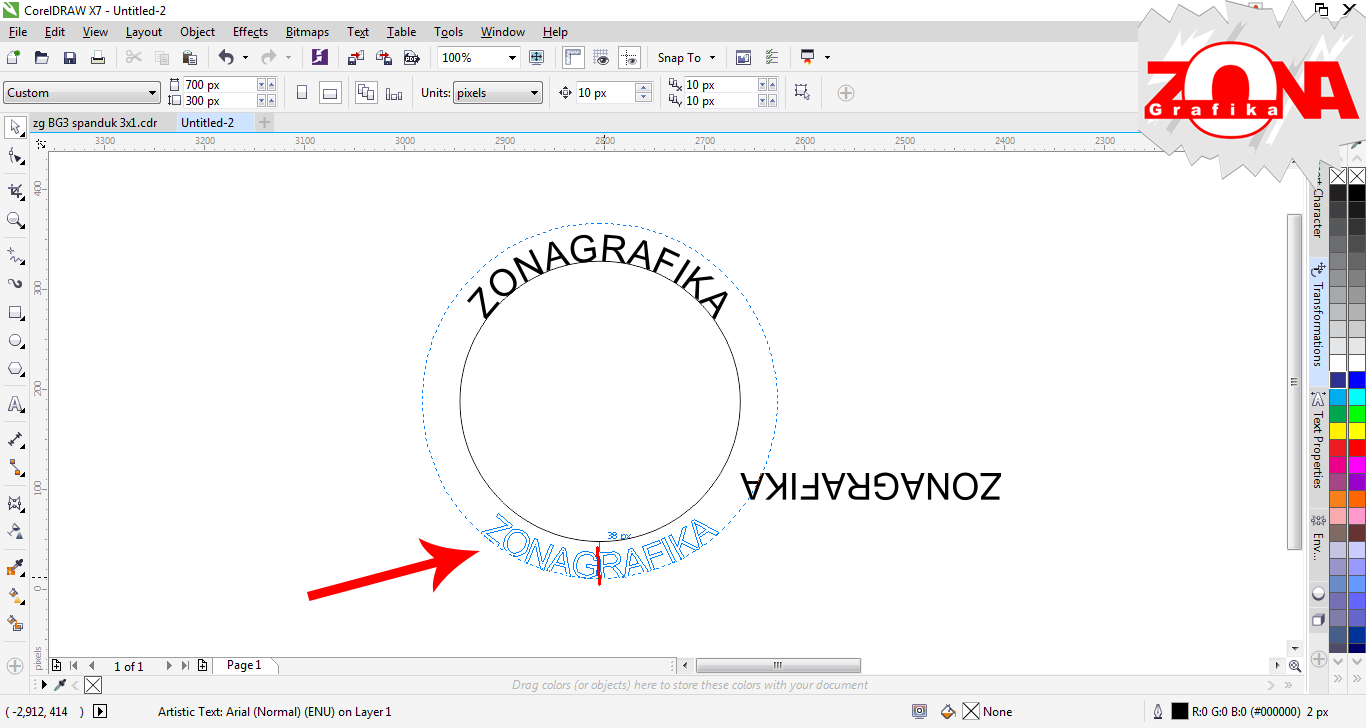Choose the Straight-Line Connector tool
This screenshot has width=1366, height=728.
coord(15,467)
